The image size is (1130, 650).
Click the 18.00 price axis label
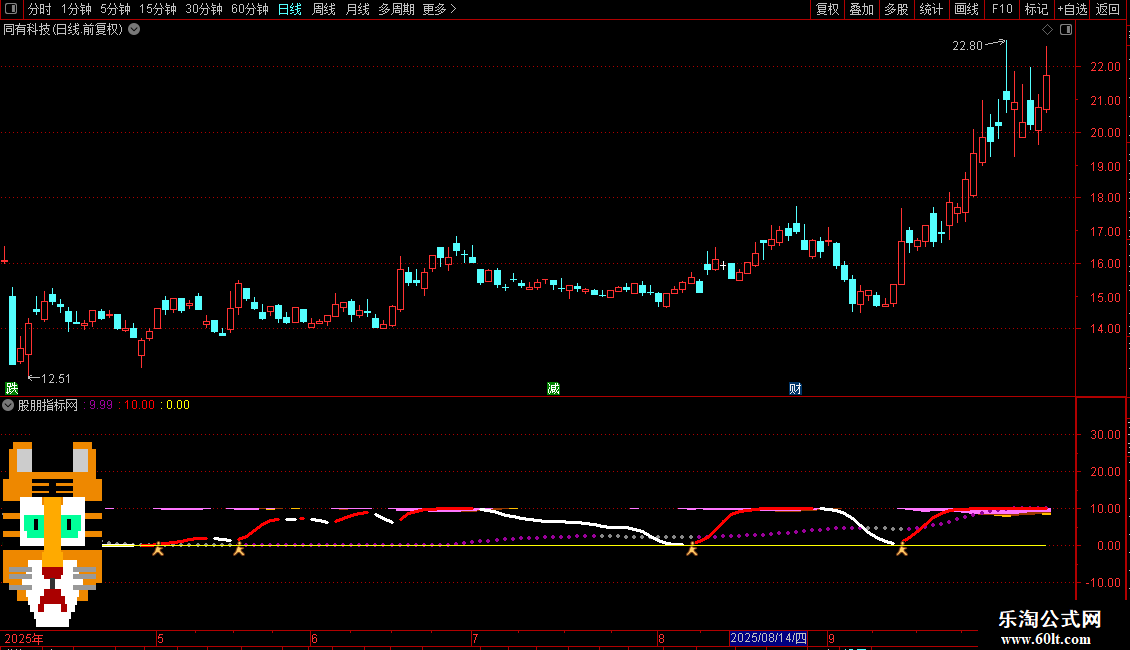coord(1105,197)
